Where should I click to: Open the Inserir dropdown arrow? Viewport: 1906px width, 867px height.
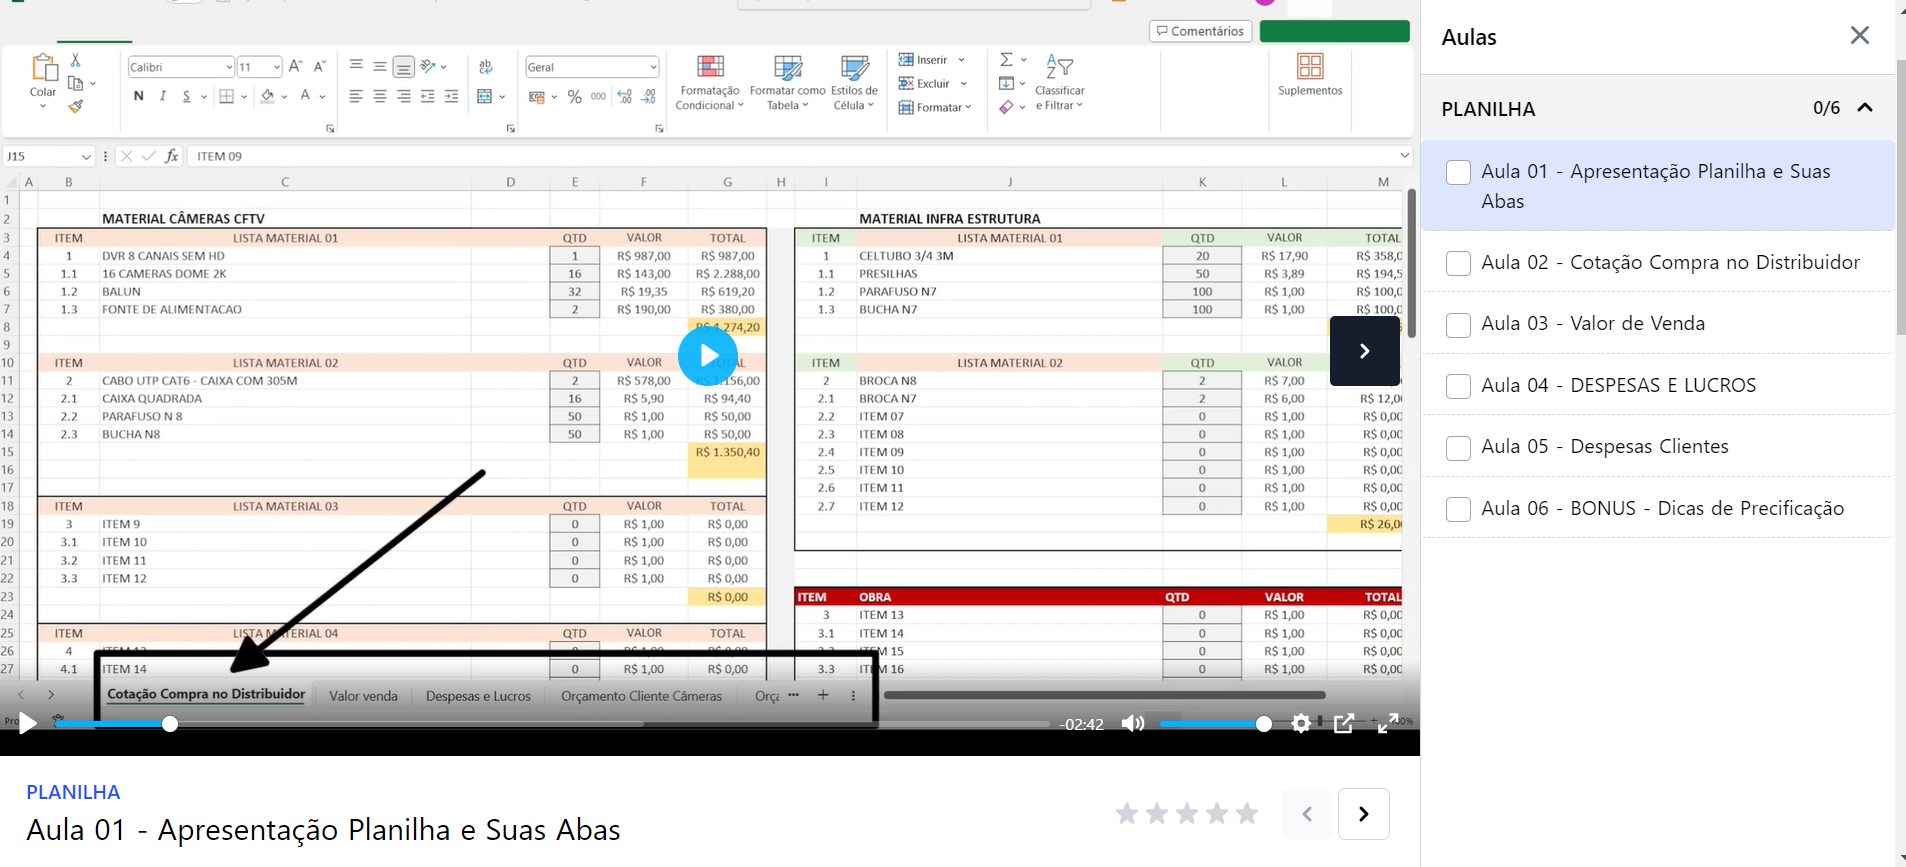961,60
